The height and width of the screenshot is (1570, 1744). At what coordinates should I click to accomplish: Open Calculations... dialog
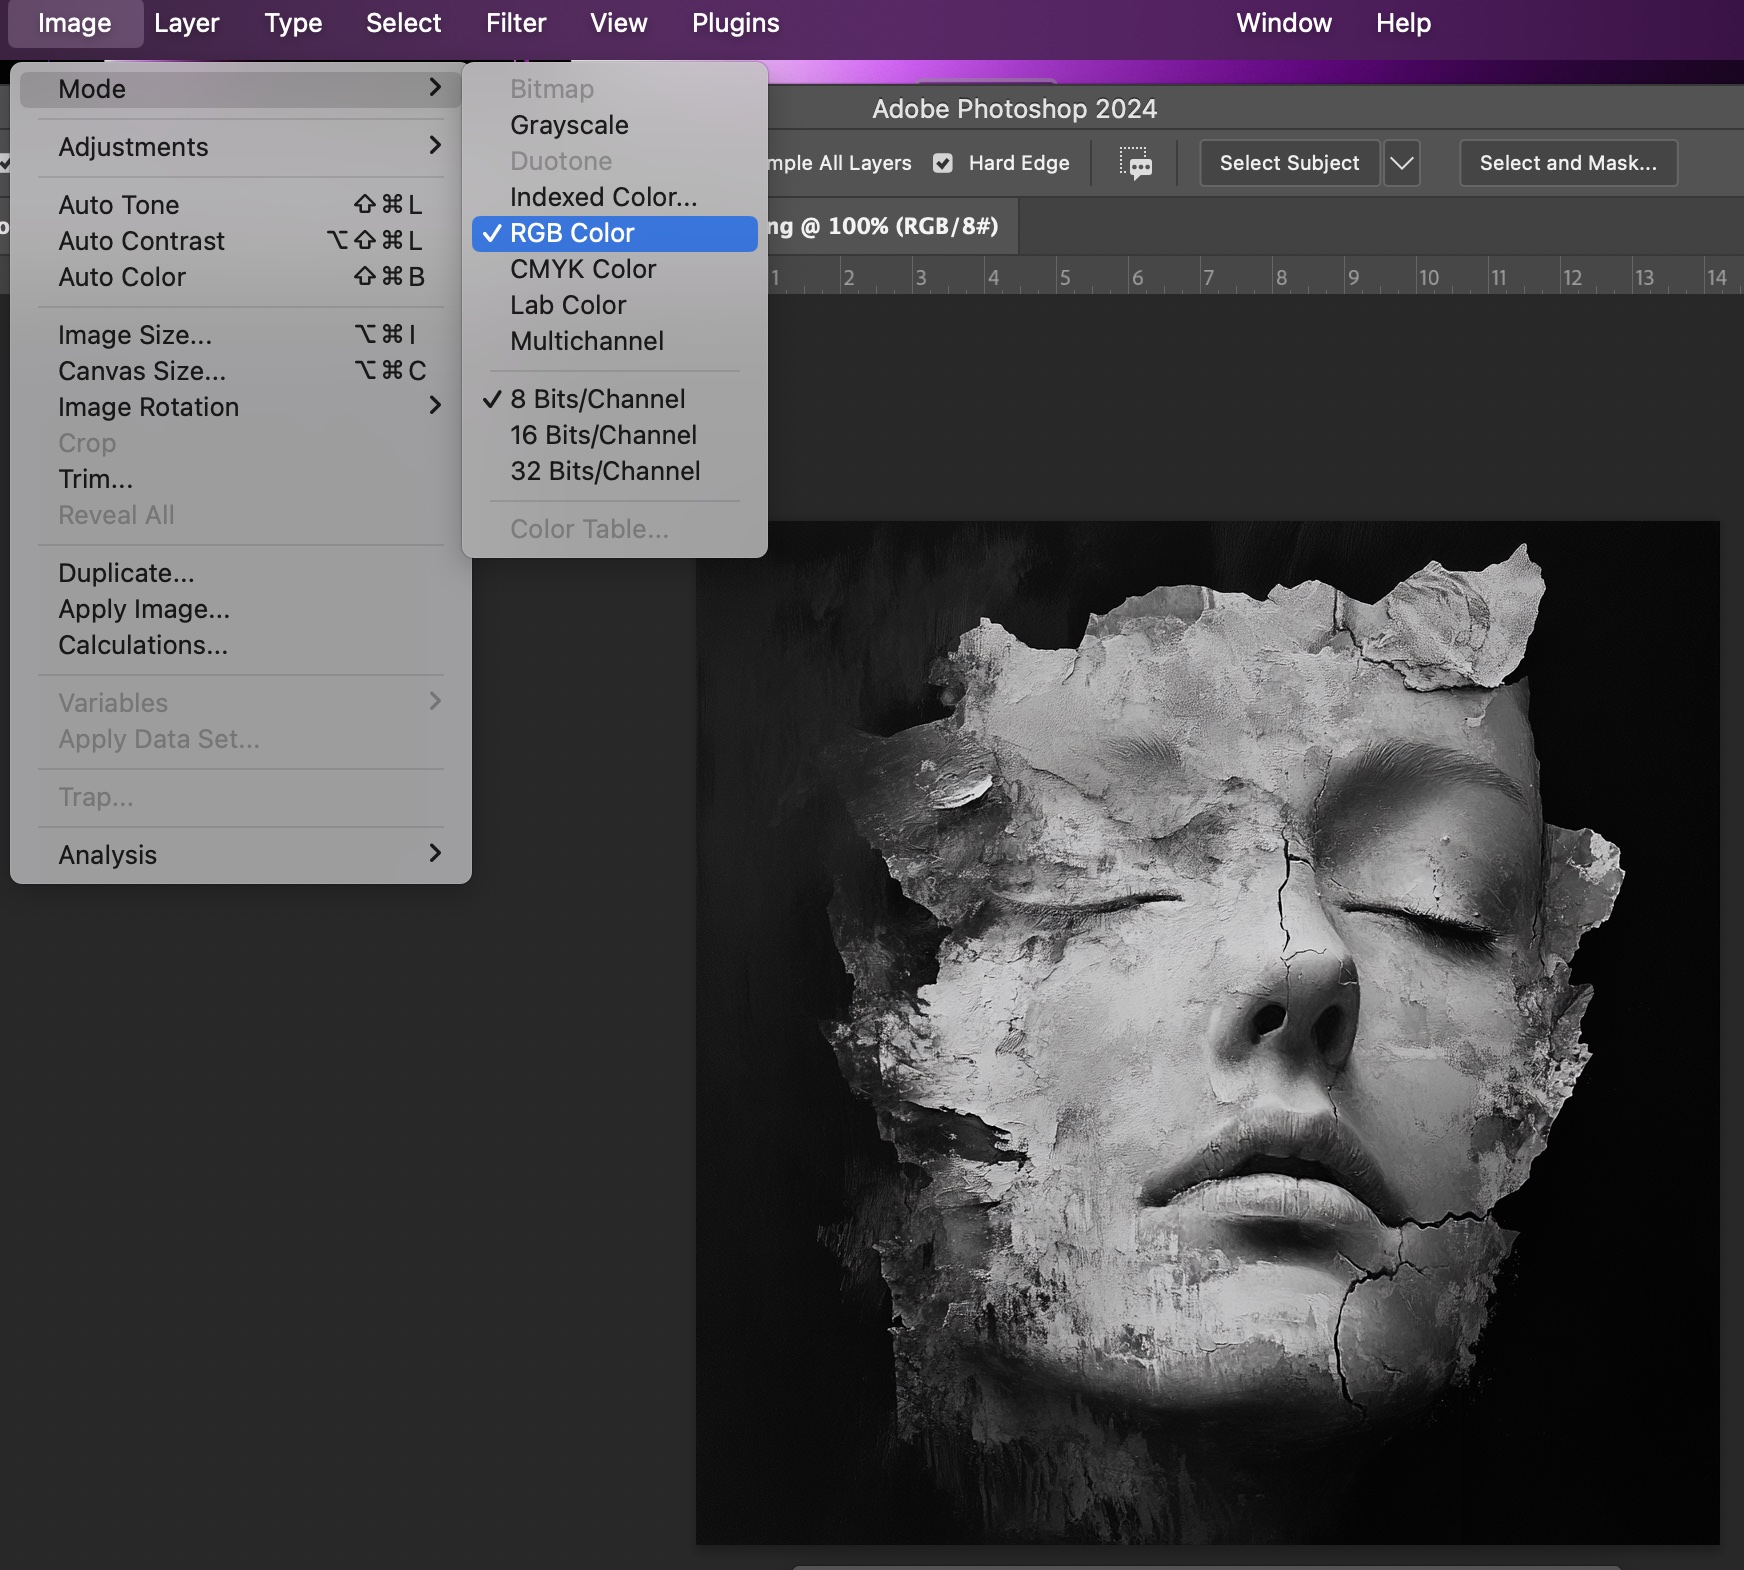pos(240,645)
